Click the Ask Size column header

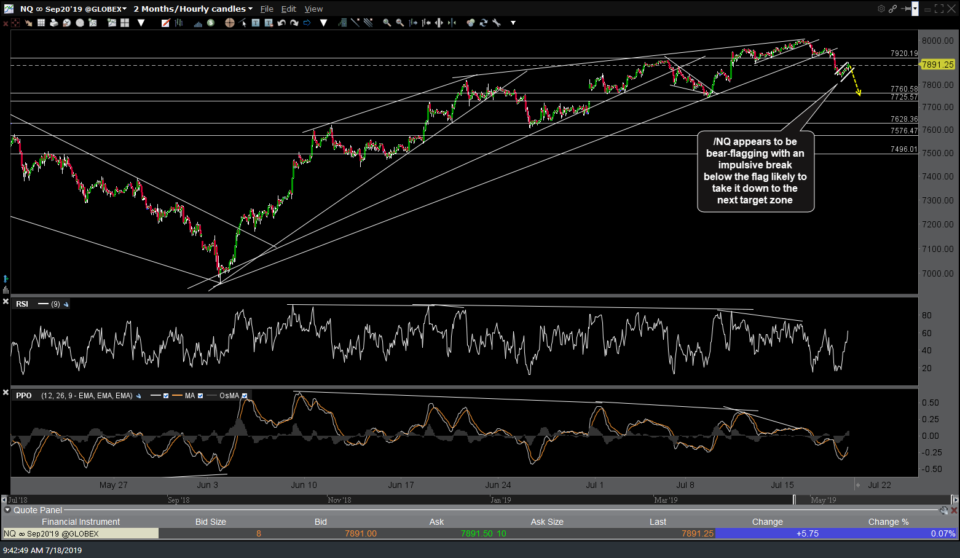click(547, 522)
